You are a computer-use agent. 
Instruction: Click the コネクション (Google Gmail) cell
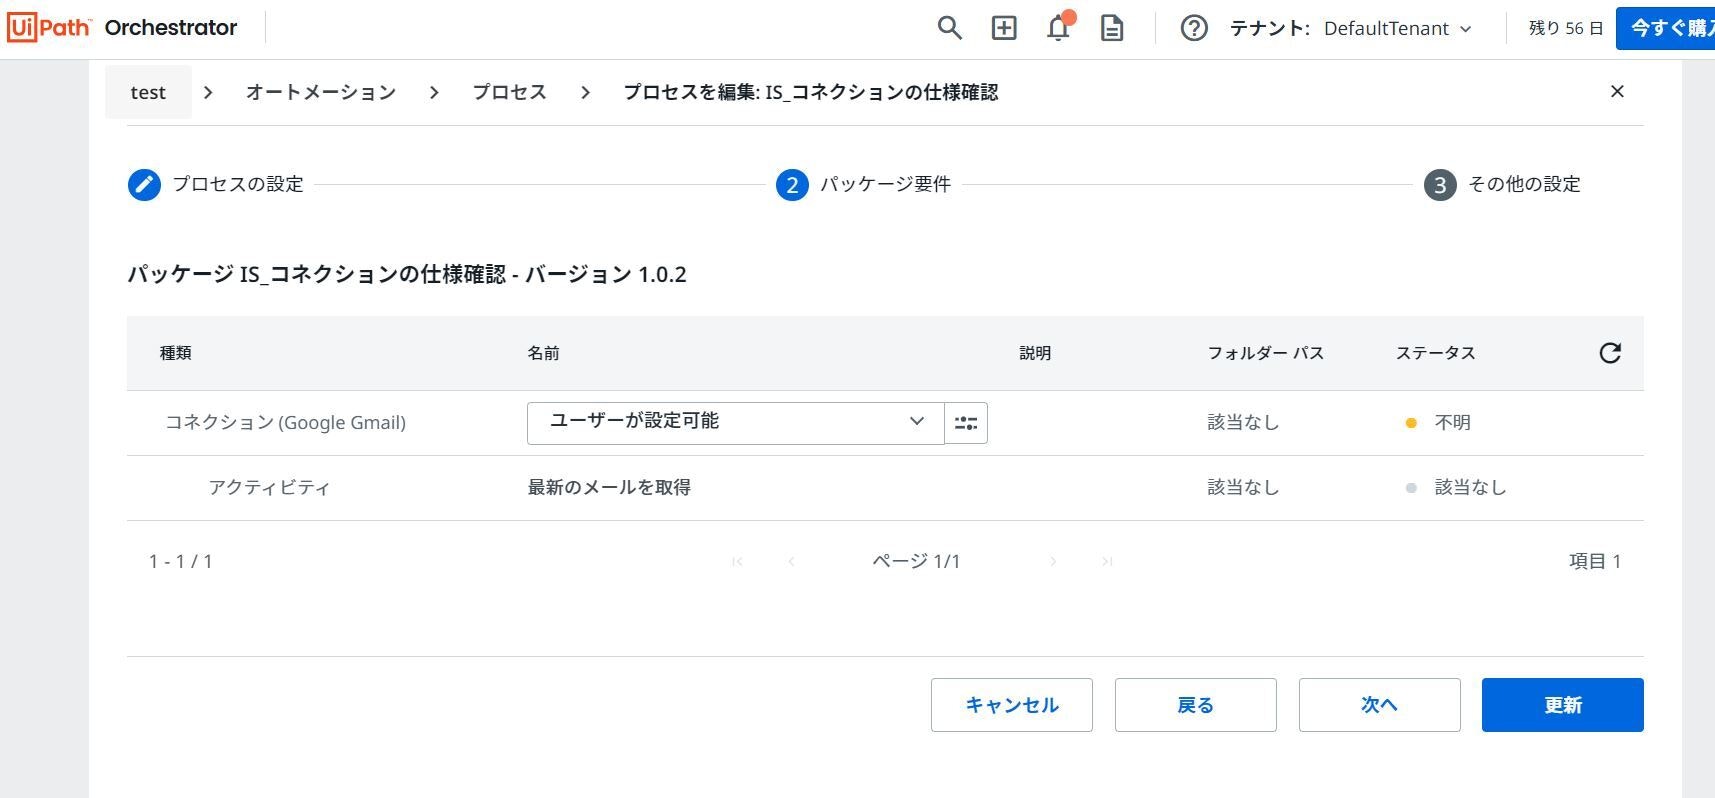[x=286, y=423]
